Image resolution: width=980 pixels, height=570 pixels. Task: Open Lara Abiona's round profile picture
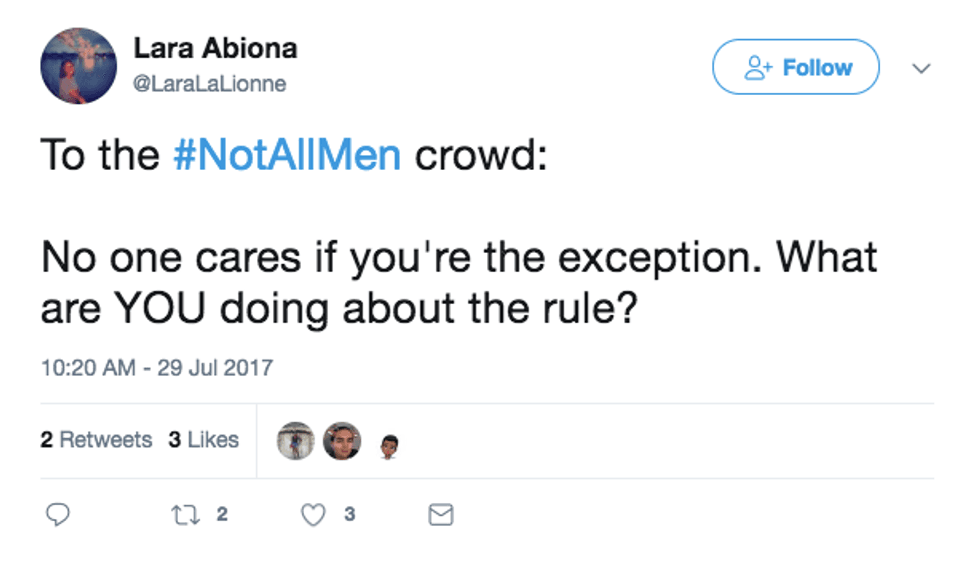78,66
